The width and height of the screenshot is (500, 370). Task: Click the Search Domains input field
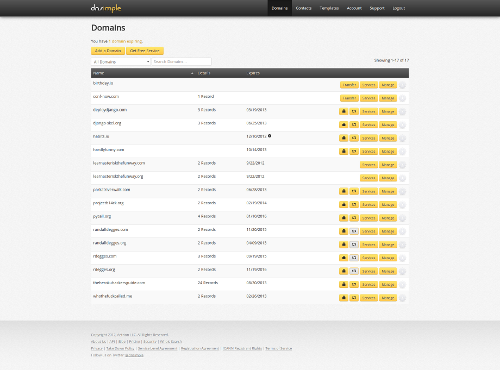(x=181, y=62)
